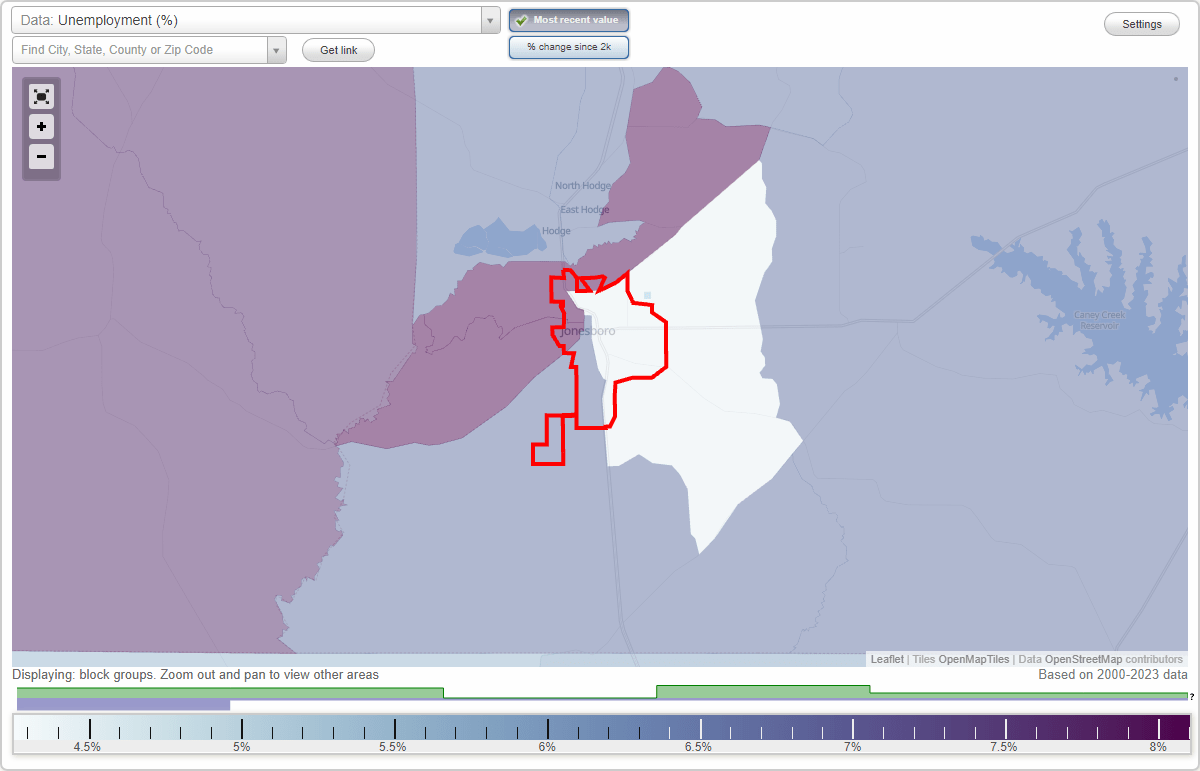
Task: Click the purple histogram bar below map
Action: click(123, 705)
